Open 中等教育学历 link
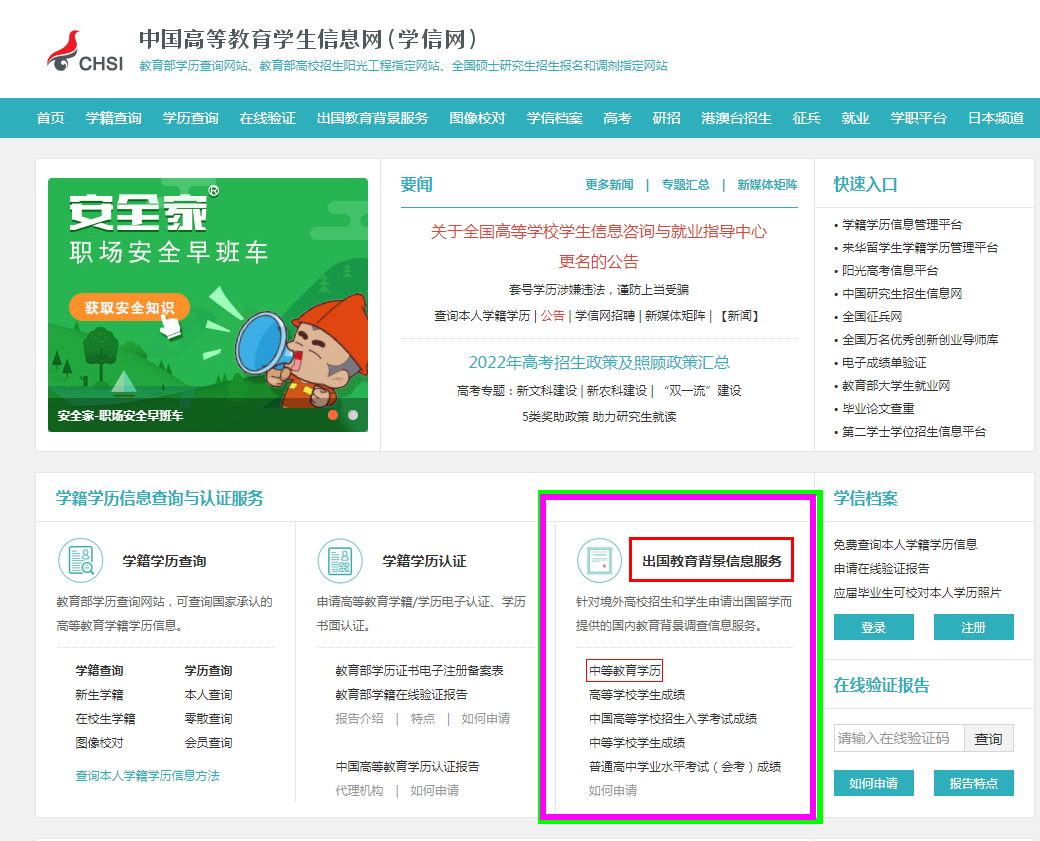This screenshot has height=841, width=1040. [625, 671]
